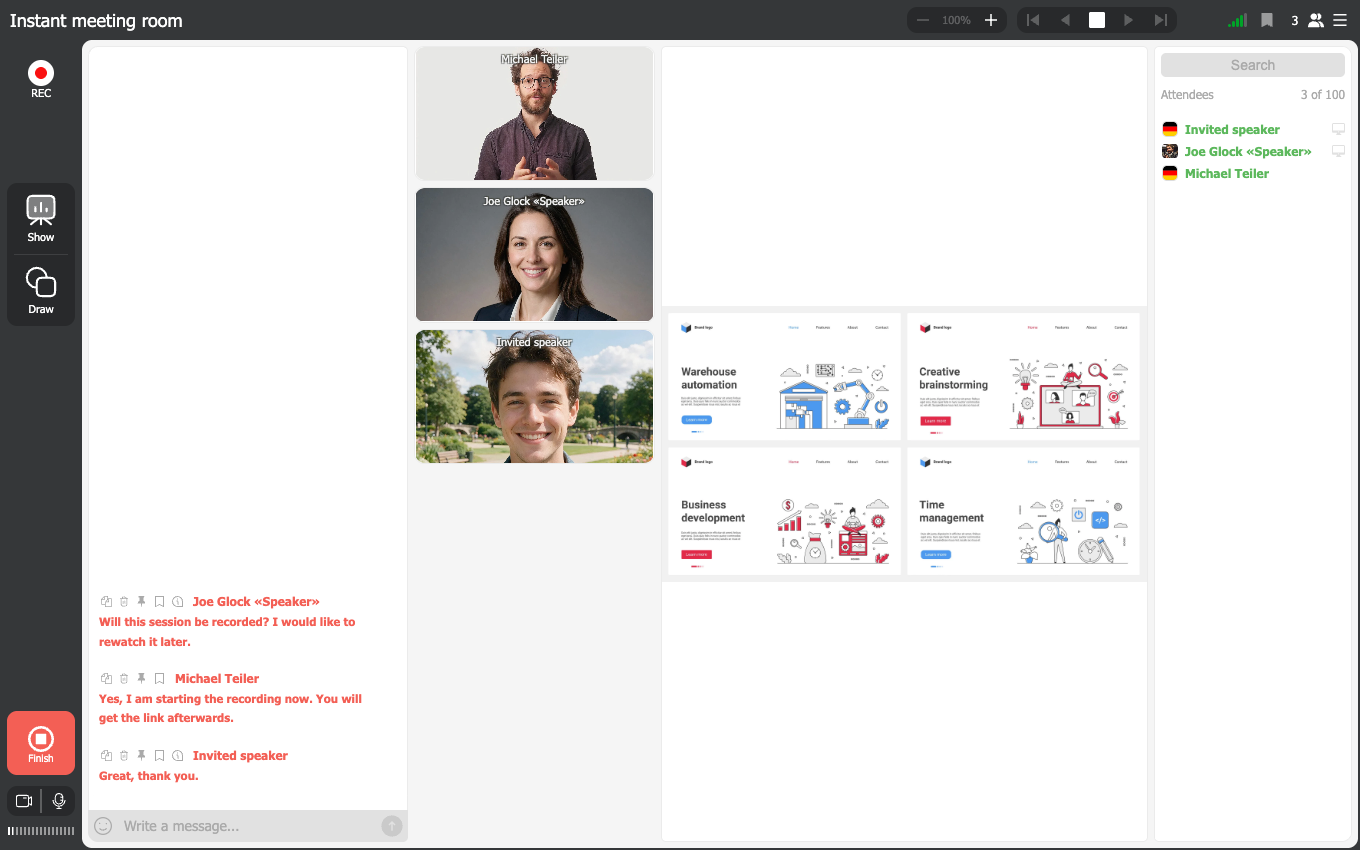Select Joe Glock «Speaker» video tile
Screen dimensions: 1360x850
click(x=534, y=254)
